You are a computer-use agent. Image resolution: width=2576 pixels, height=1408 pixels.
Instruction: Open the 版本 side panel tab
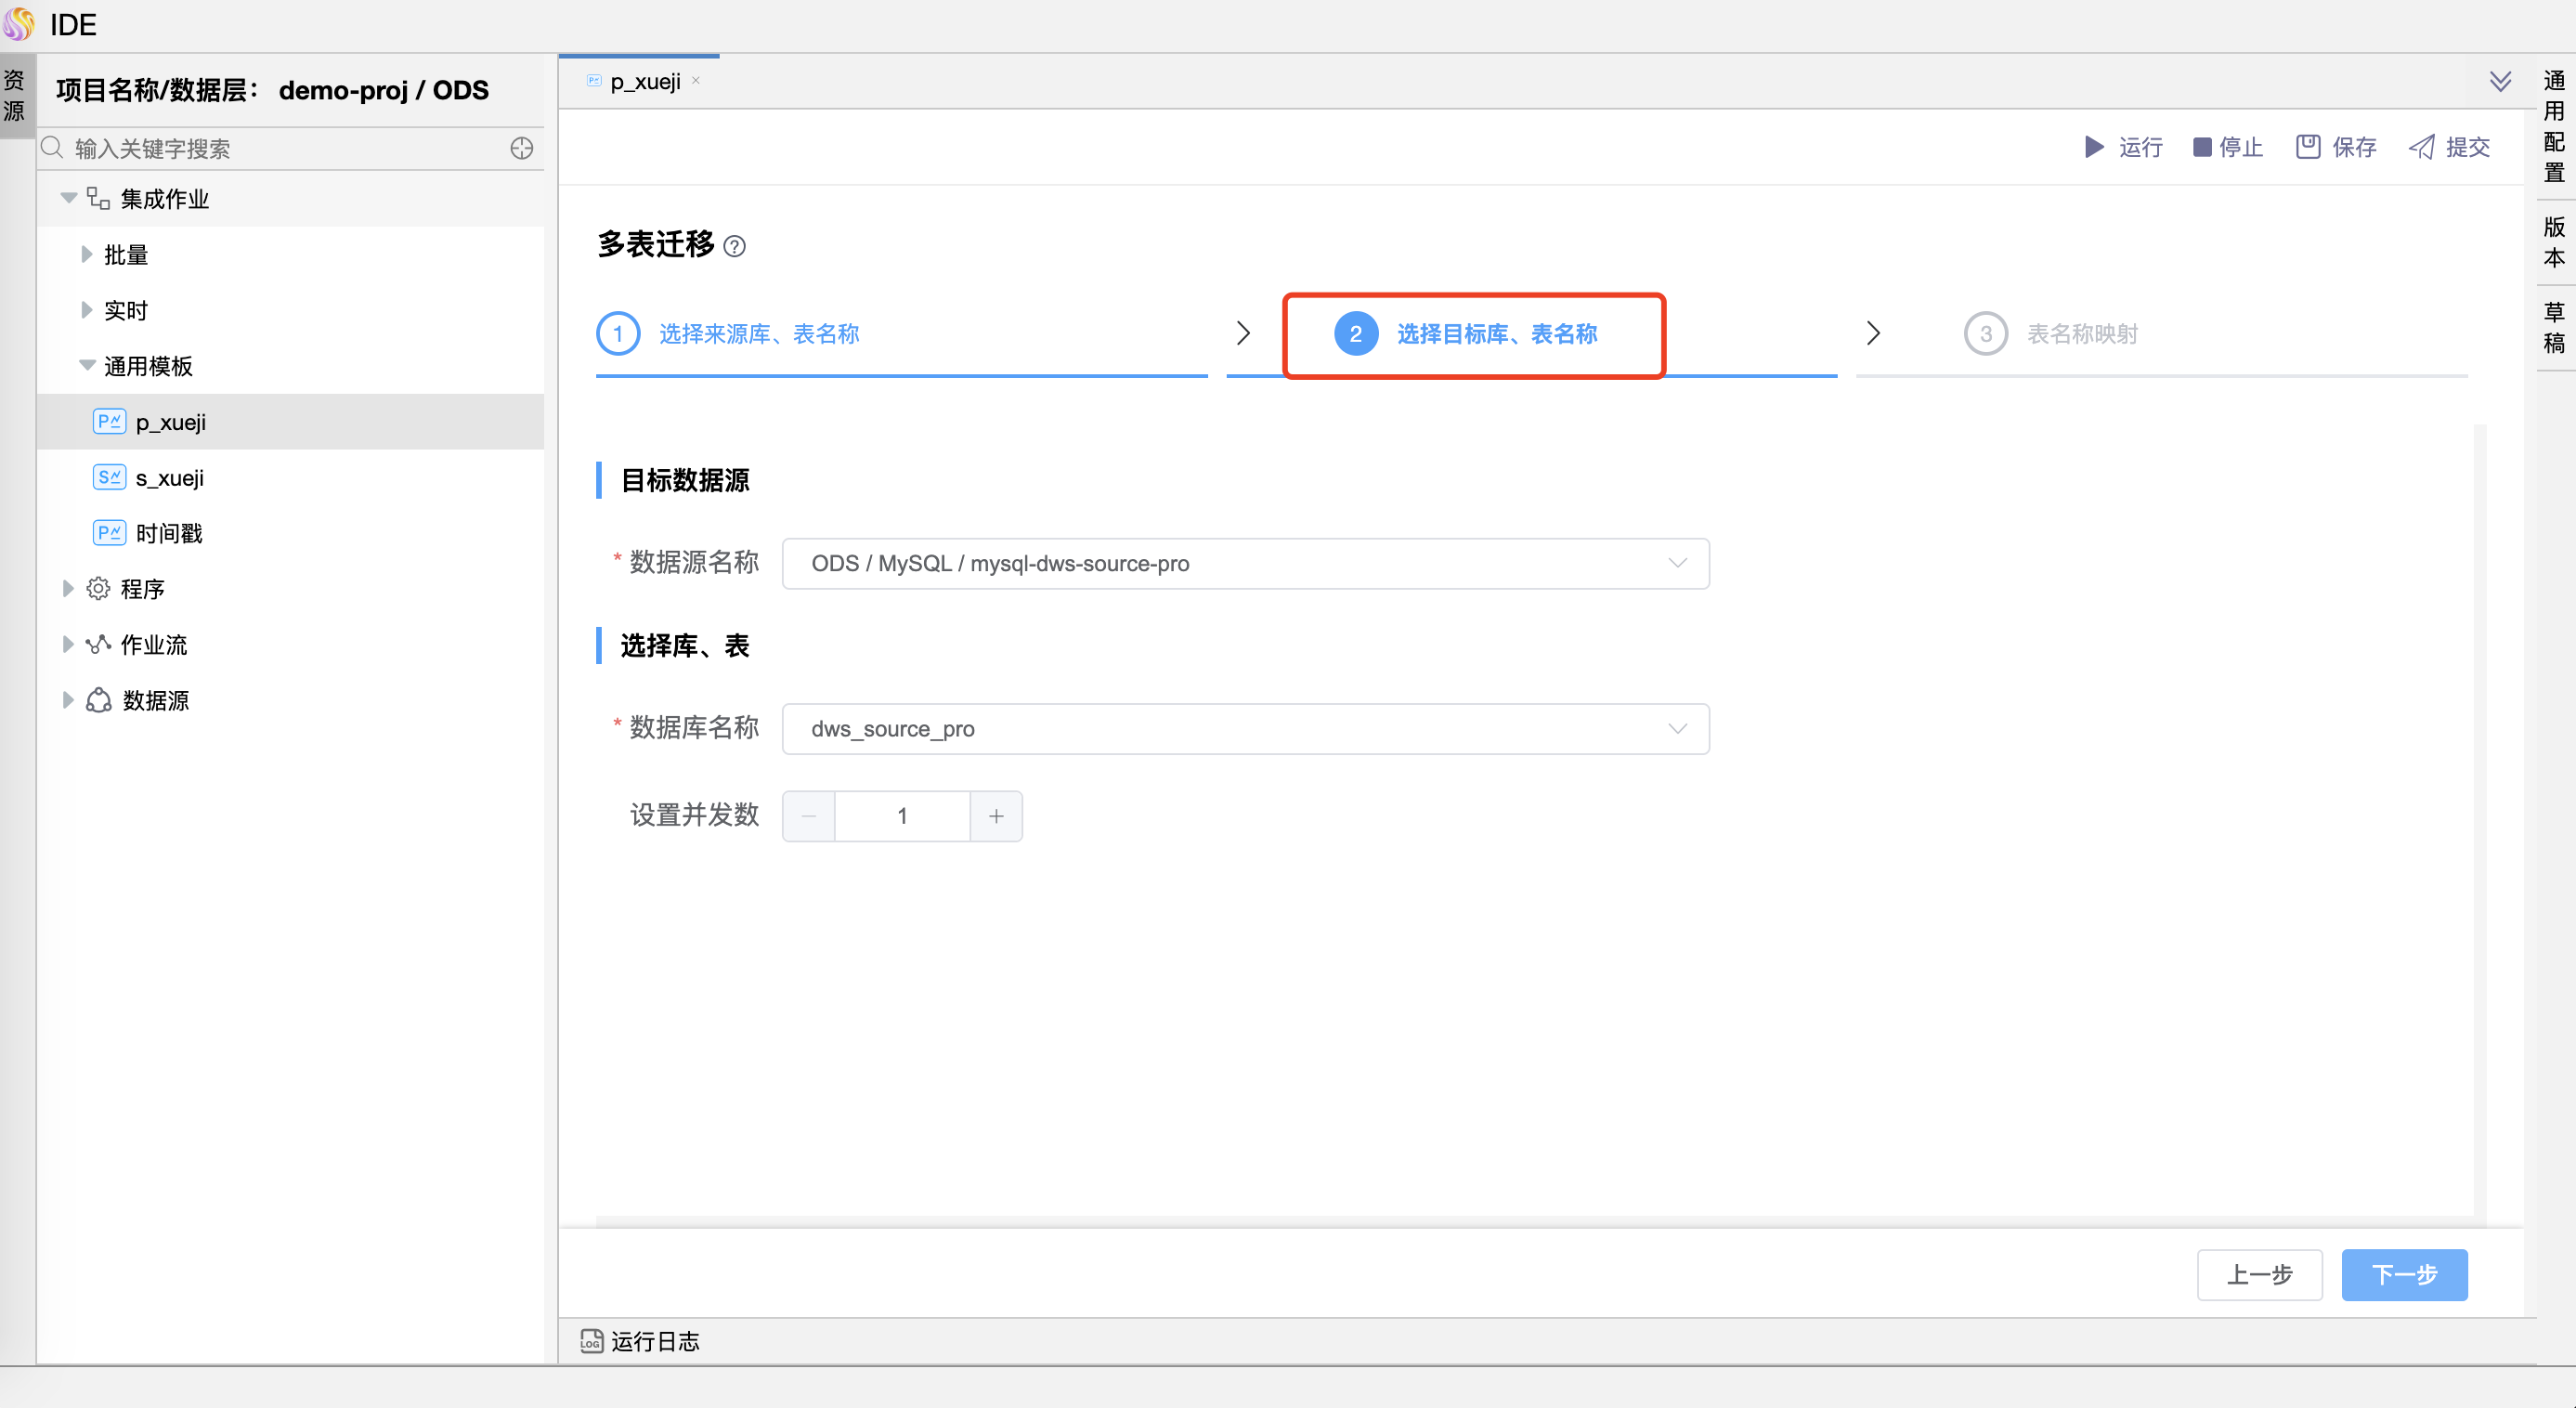coord(2553,242)
